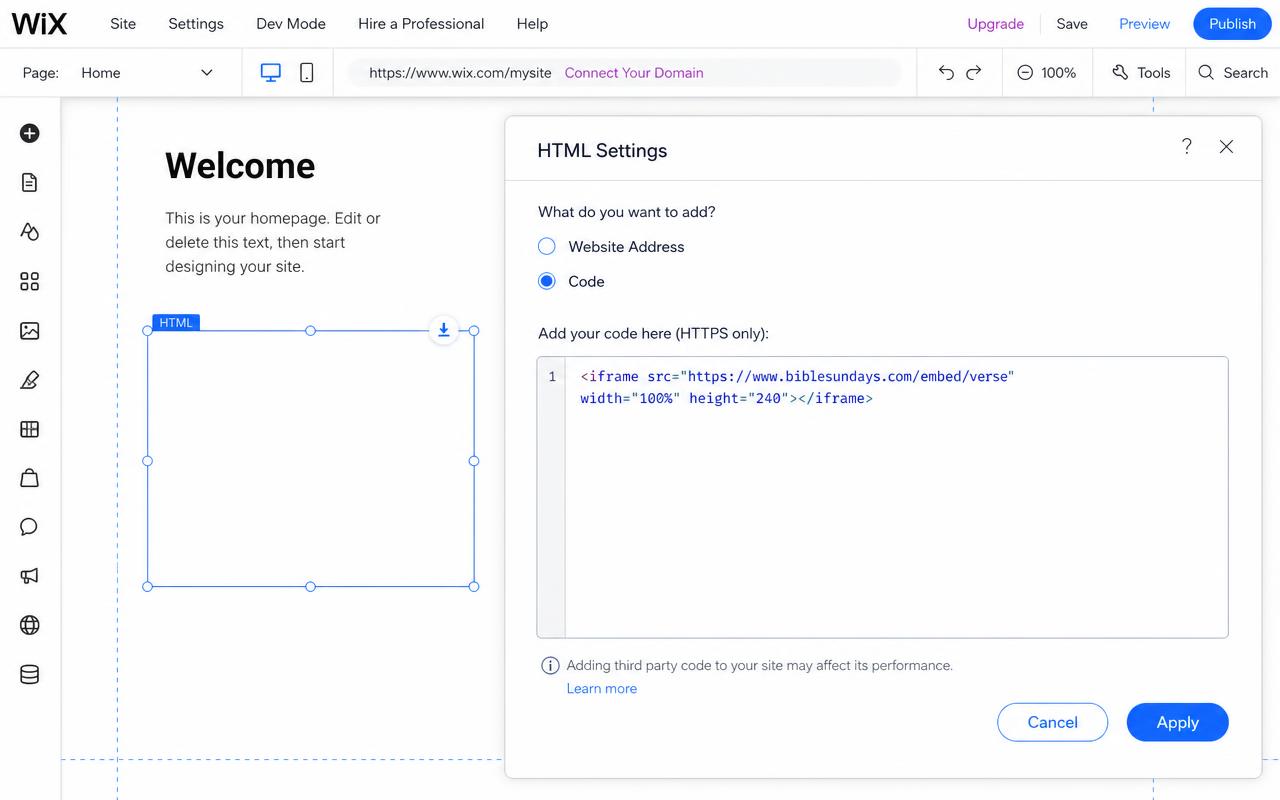Open the megaphone marketing sidebar icon

point(30,576)
